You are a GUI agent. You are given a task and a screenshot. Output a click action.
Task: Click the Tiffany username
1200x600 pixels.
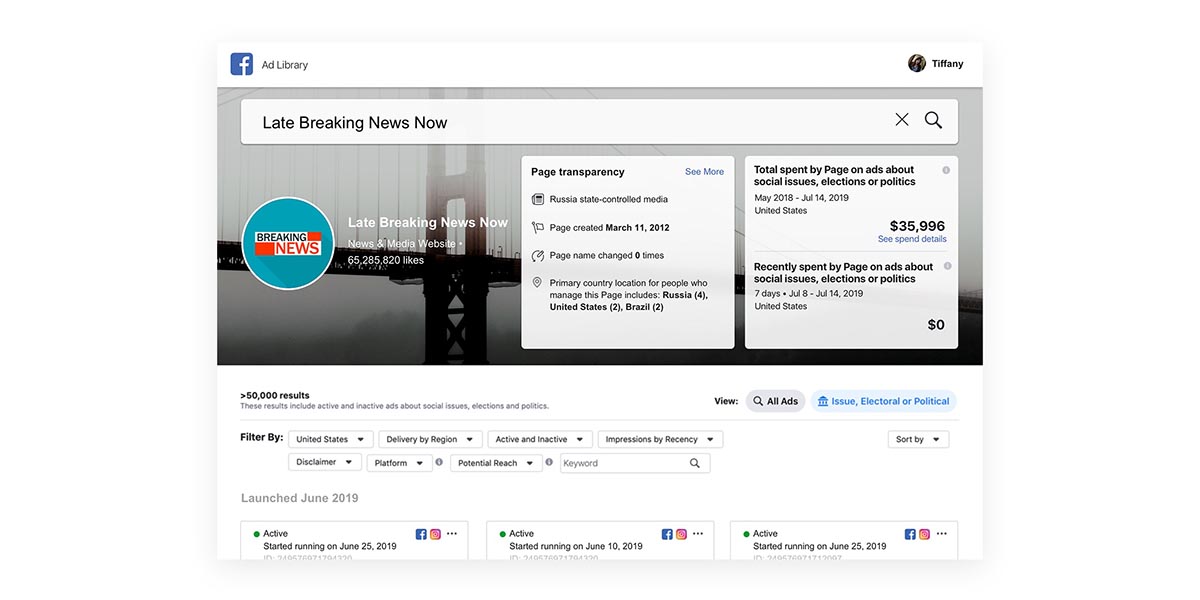pyautogui.click(x=948, y=64)
